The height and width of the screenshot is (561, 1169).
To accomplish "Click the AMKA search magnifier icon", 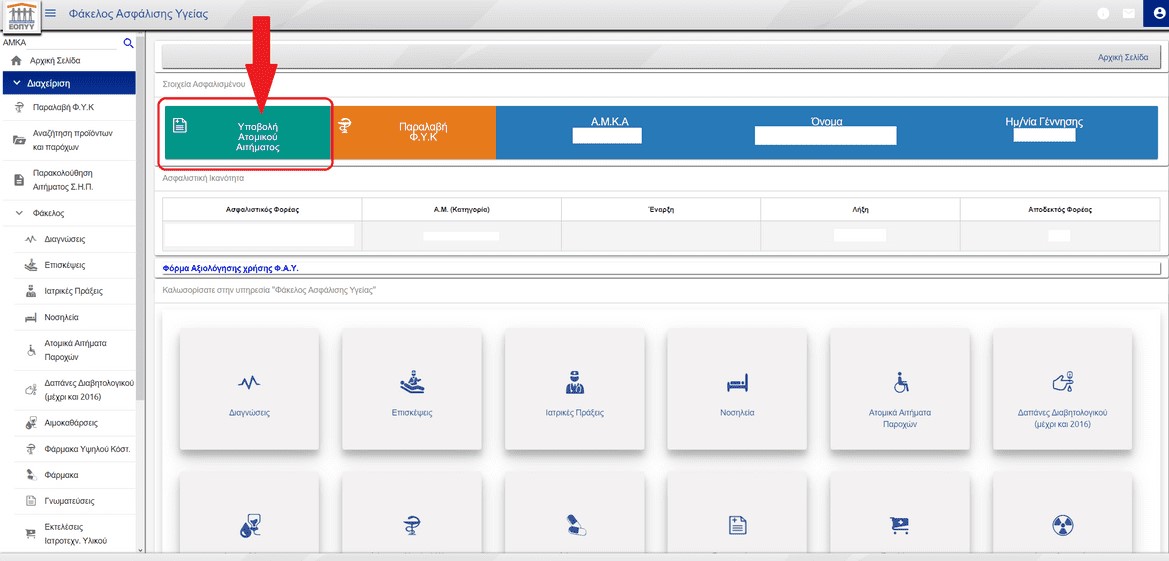I will [x=128, y=43].
